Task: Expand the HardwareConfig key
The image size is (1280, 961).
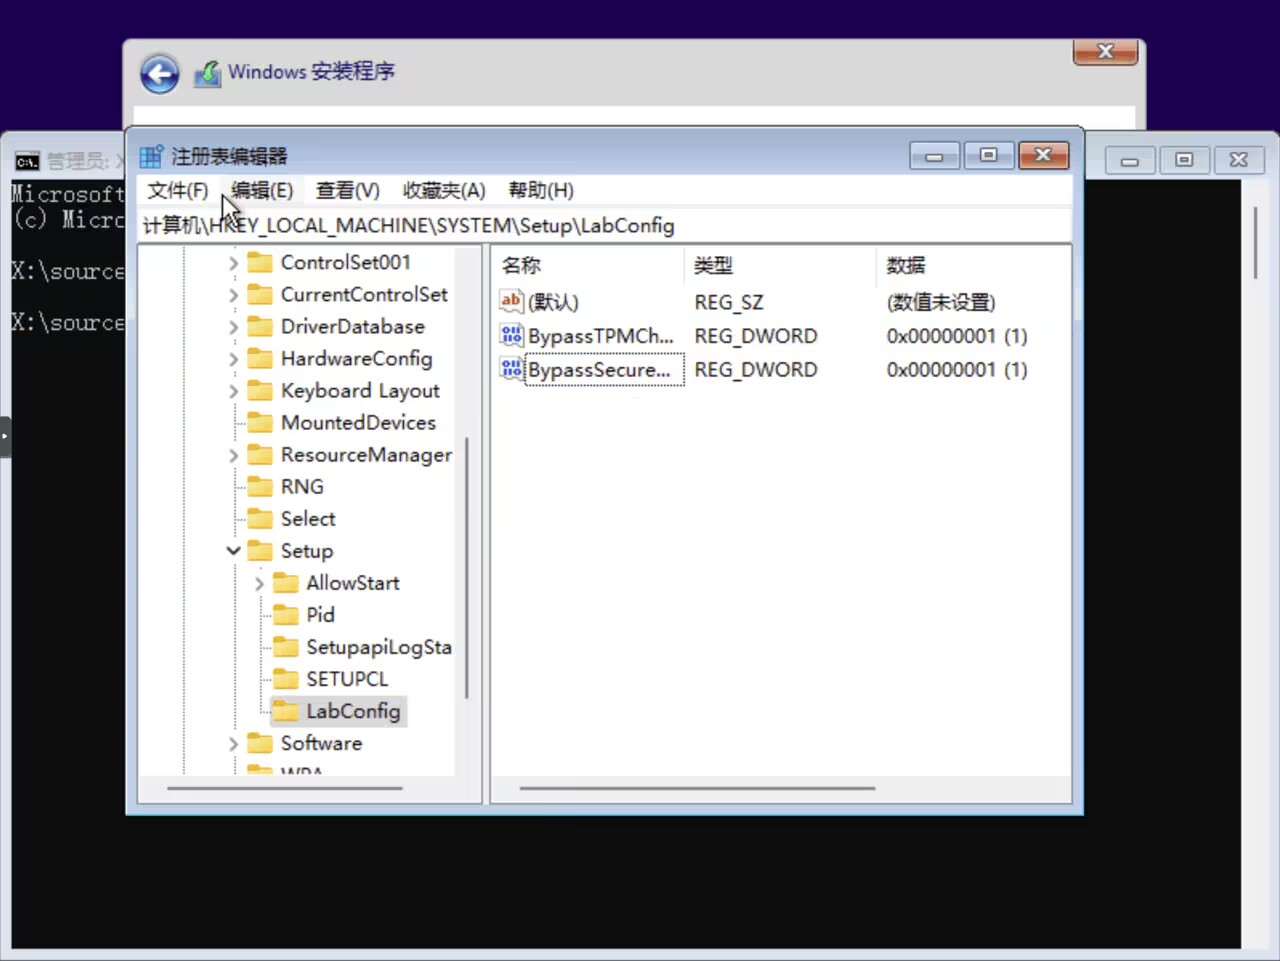Action: pyautogui.click(x=233, y=359)
